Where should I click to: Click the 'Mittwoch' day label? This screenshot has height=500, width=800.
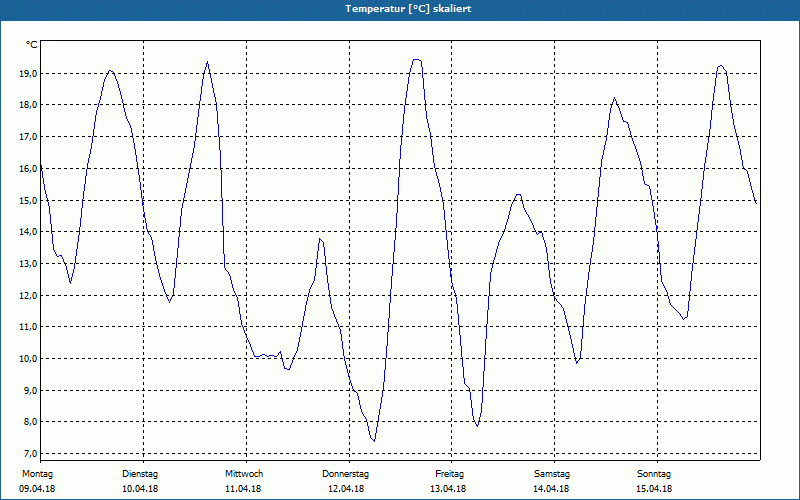click(244, 474)
